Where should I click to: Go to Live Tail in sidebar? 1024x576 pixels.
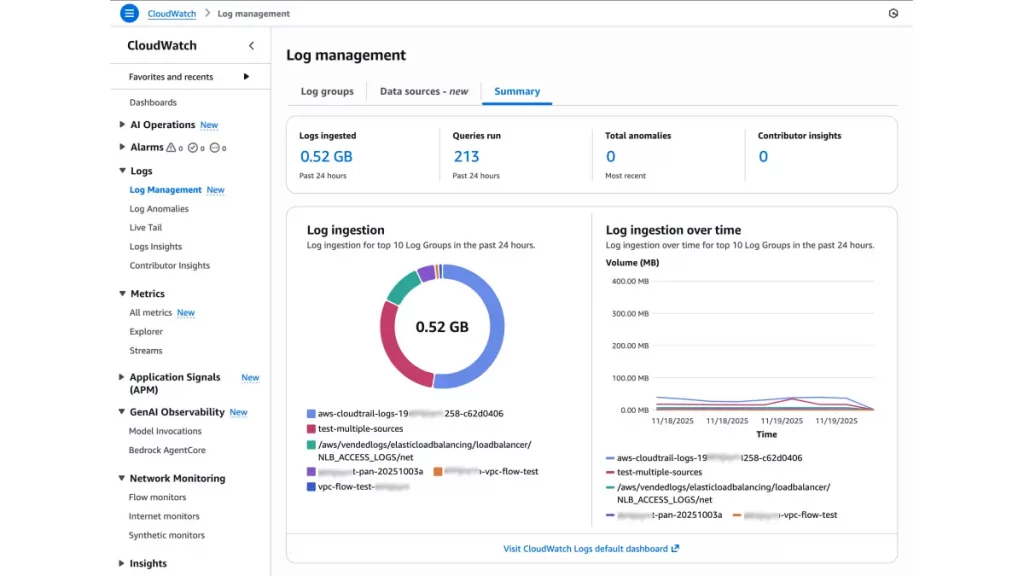[145, 228]
